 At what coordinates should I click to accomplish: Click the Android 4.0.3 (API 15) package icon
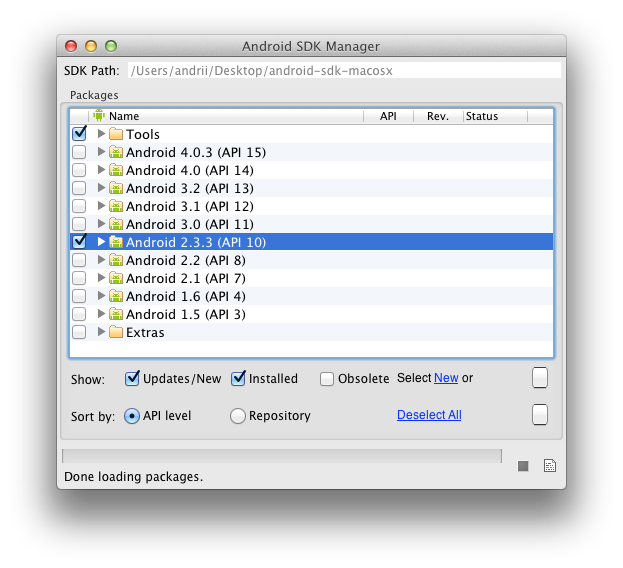116,152
